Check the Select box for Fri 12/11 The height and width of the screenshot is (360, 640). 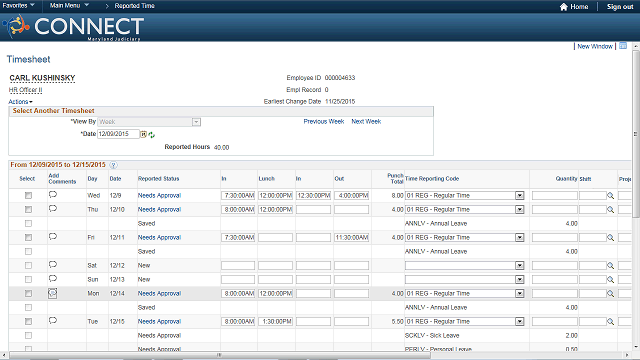(28, 238)
